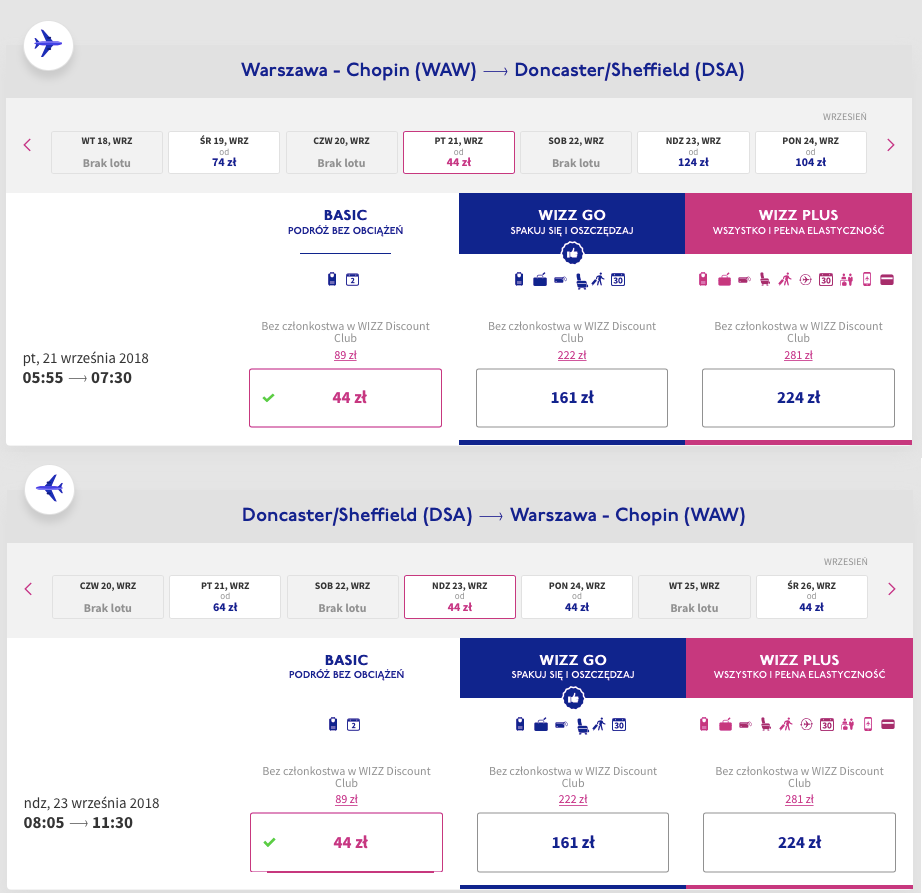Click outbound flight time 05:55 → 07:30
Screen dimensions: 922x893
(77, 378)
